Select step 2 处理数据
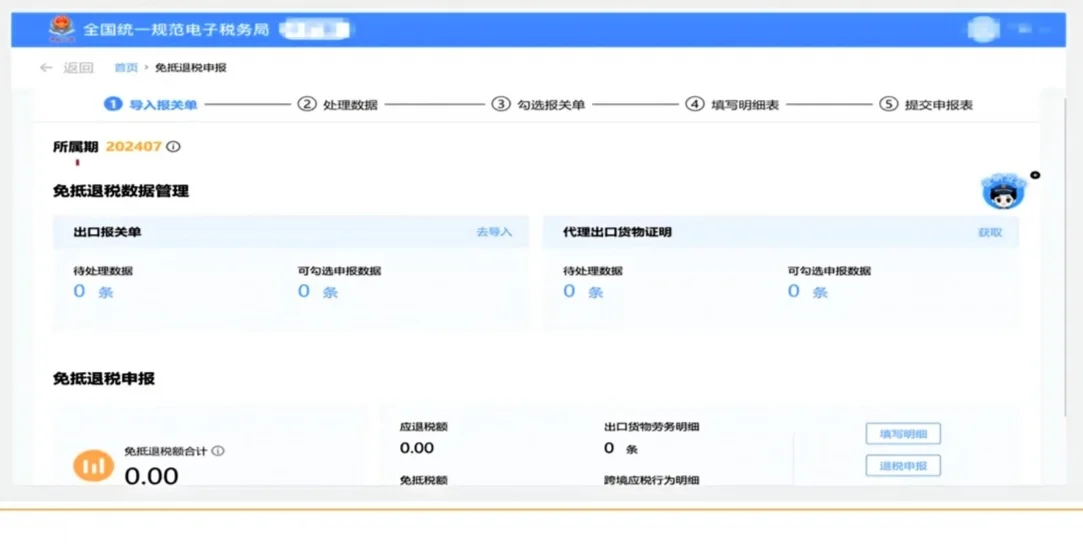This screenshot has height=557, width=1083. coord(338,104)
